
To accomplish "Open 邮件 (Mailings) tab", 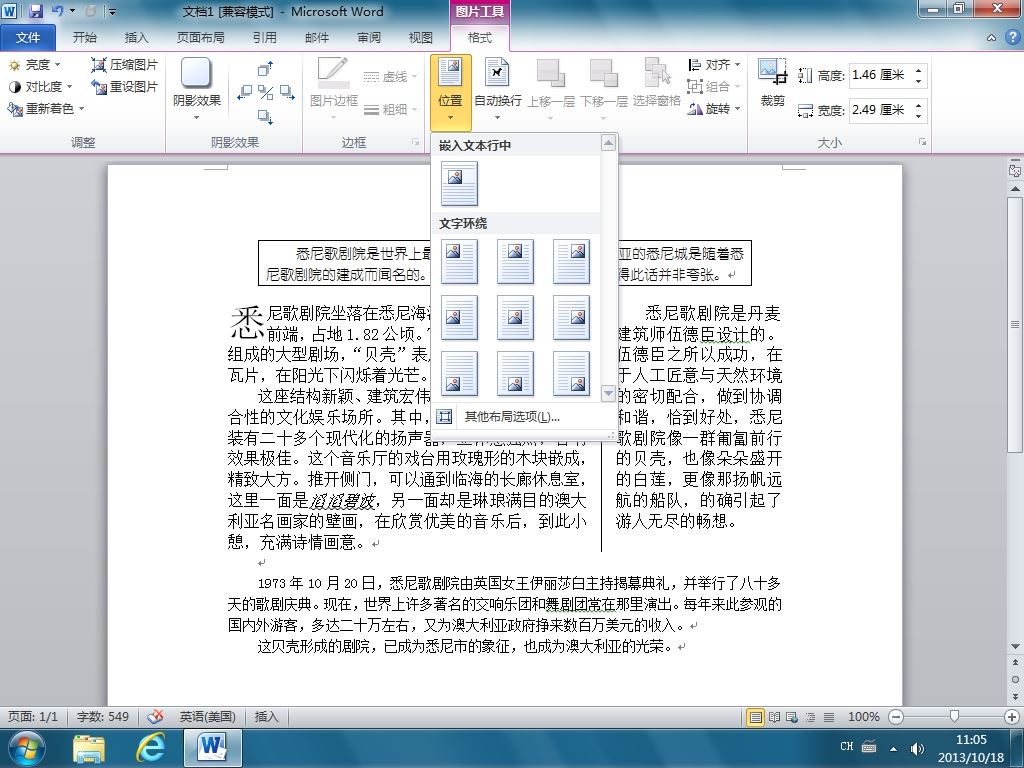I will click(x=317, y=37).
